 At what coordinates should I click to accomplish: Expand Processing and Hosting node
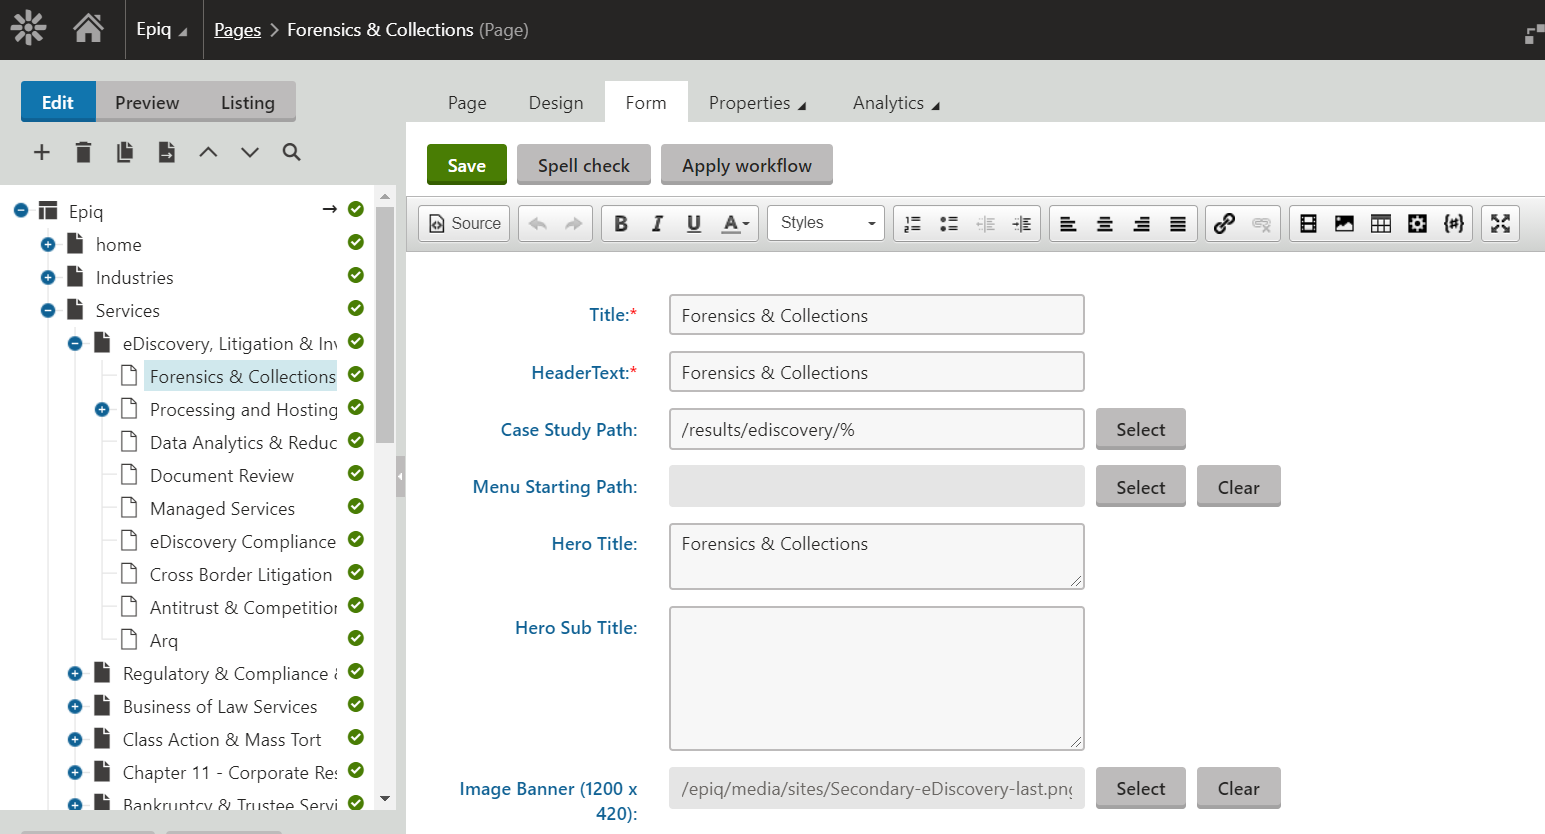[102, 410]
